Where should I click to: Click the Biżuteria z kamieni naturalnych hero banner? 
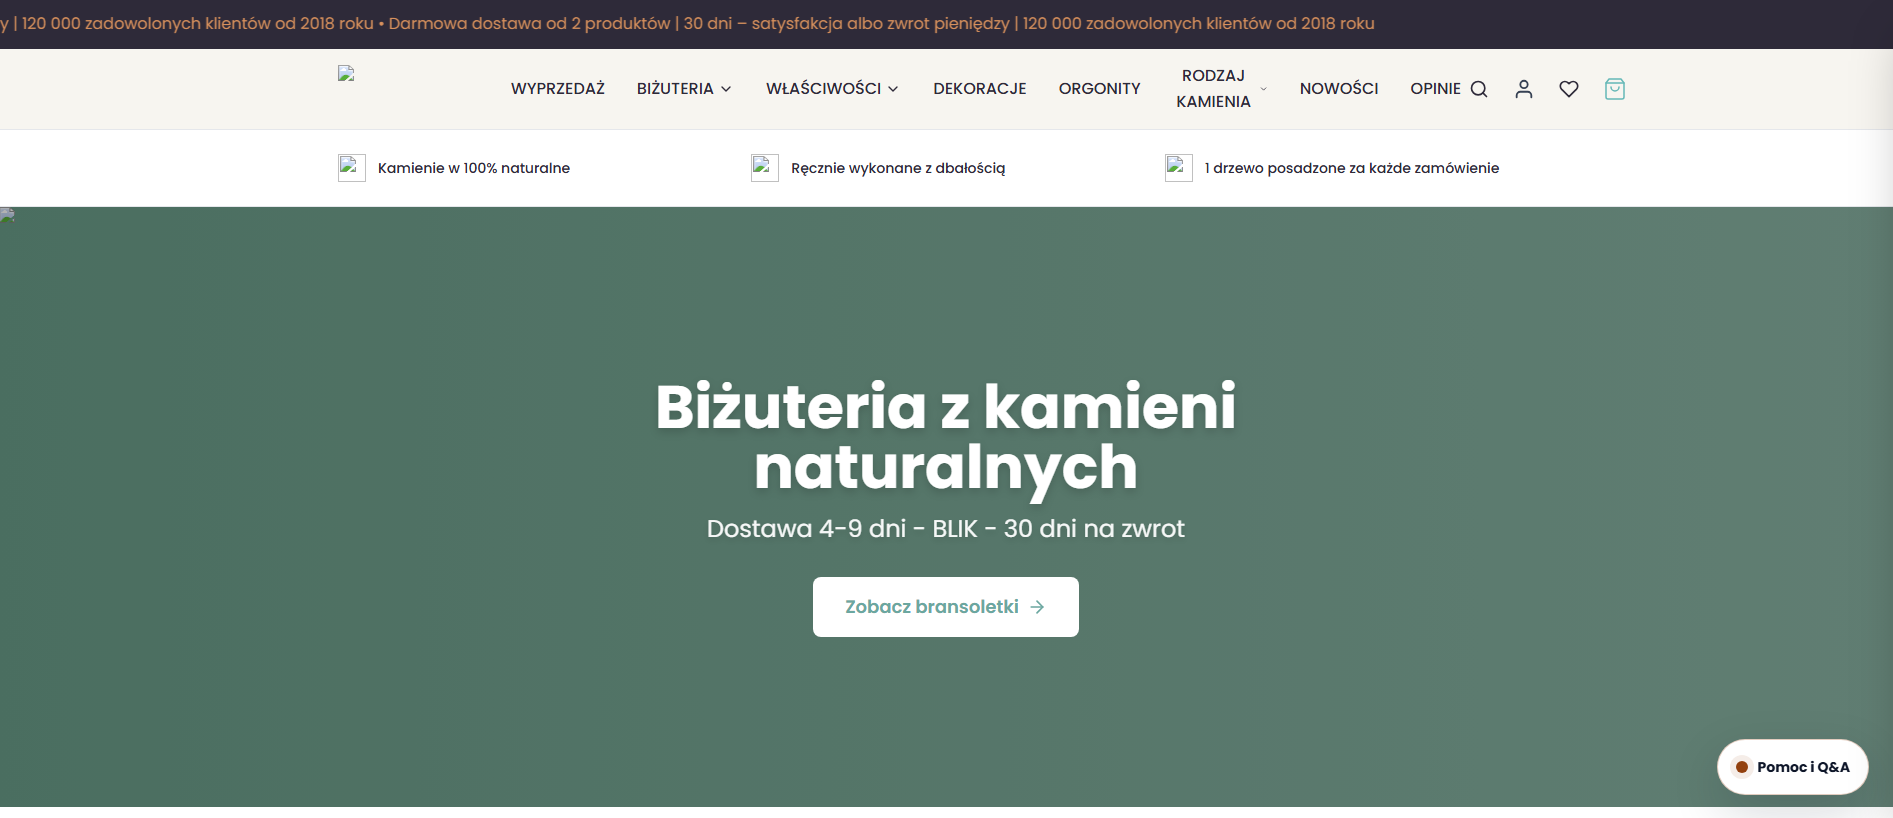946,507
